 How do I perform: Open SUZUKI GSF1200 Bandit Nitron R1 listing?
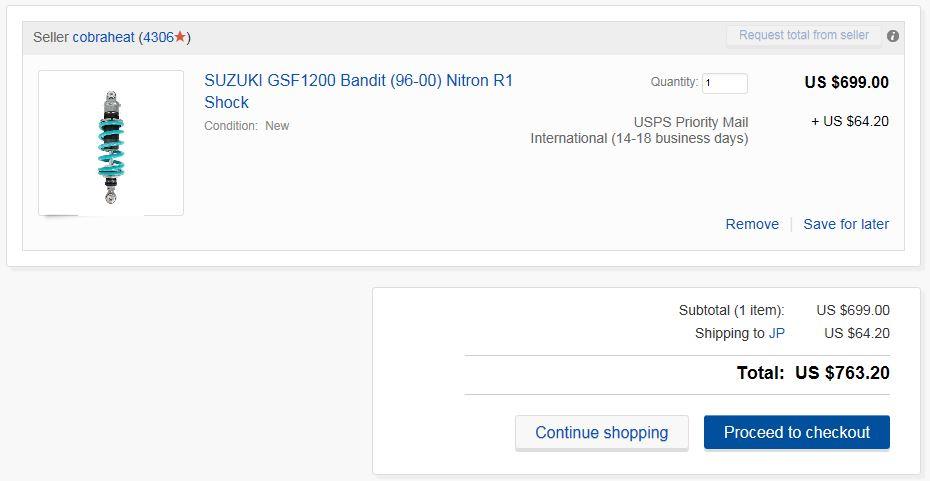(358, 91)
